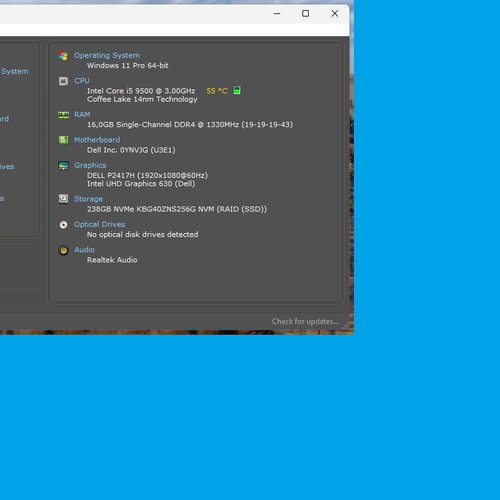Open the CPU section link
500x500 pixels.
point(82,81)
